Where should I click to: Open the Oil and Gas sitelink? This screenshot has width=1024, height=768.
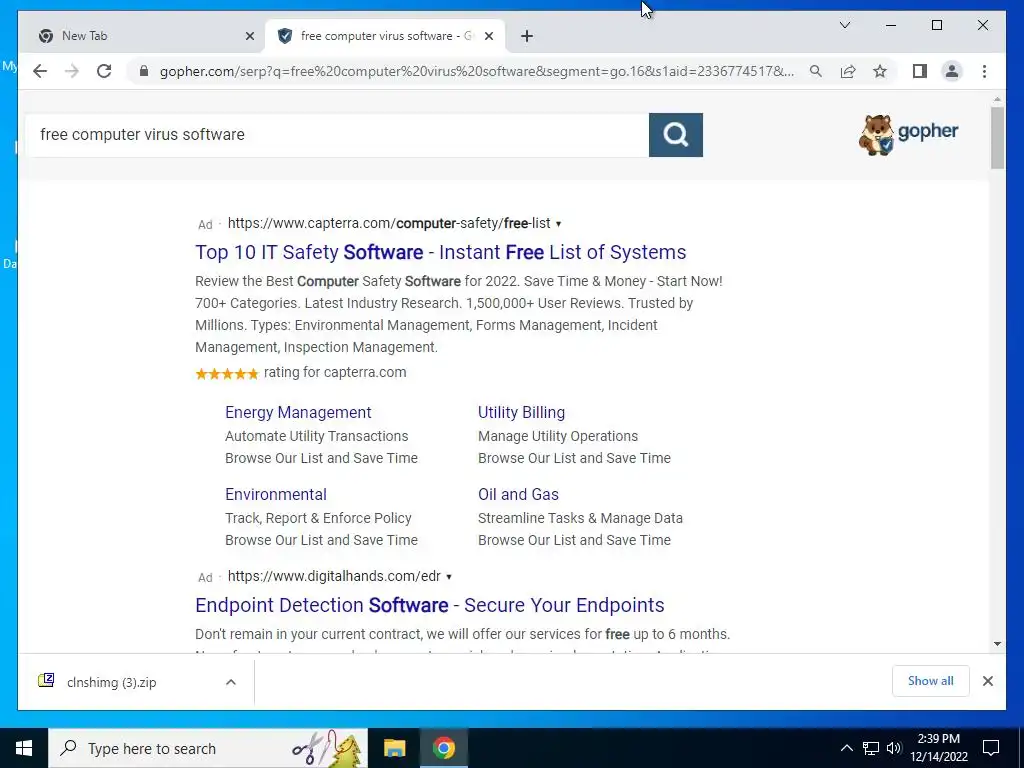[x=519, y=494]
